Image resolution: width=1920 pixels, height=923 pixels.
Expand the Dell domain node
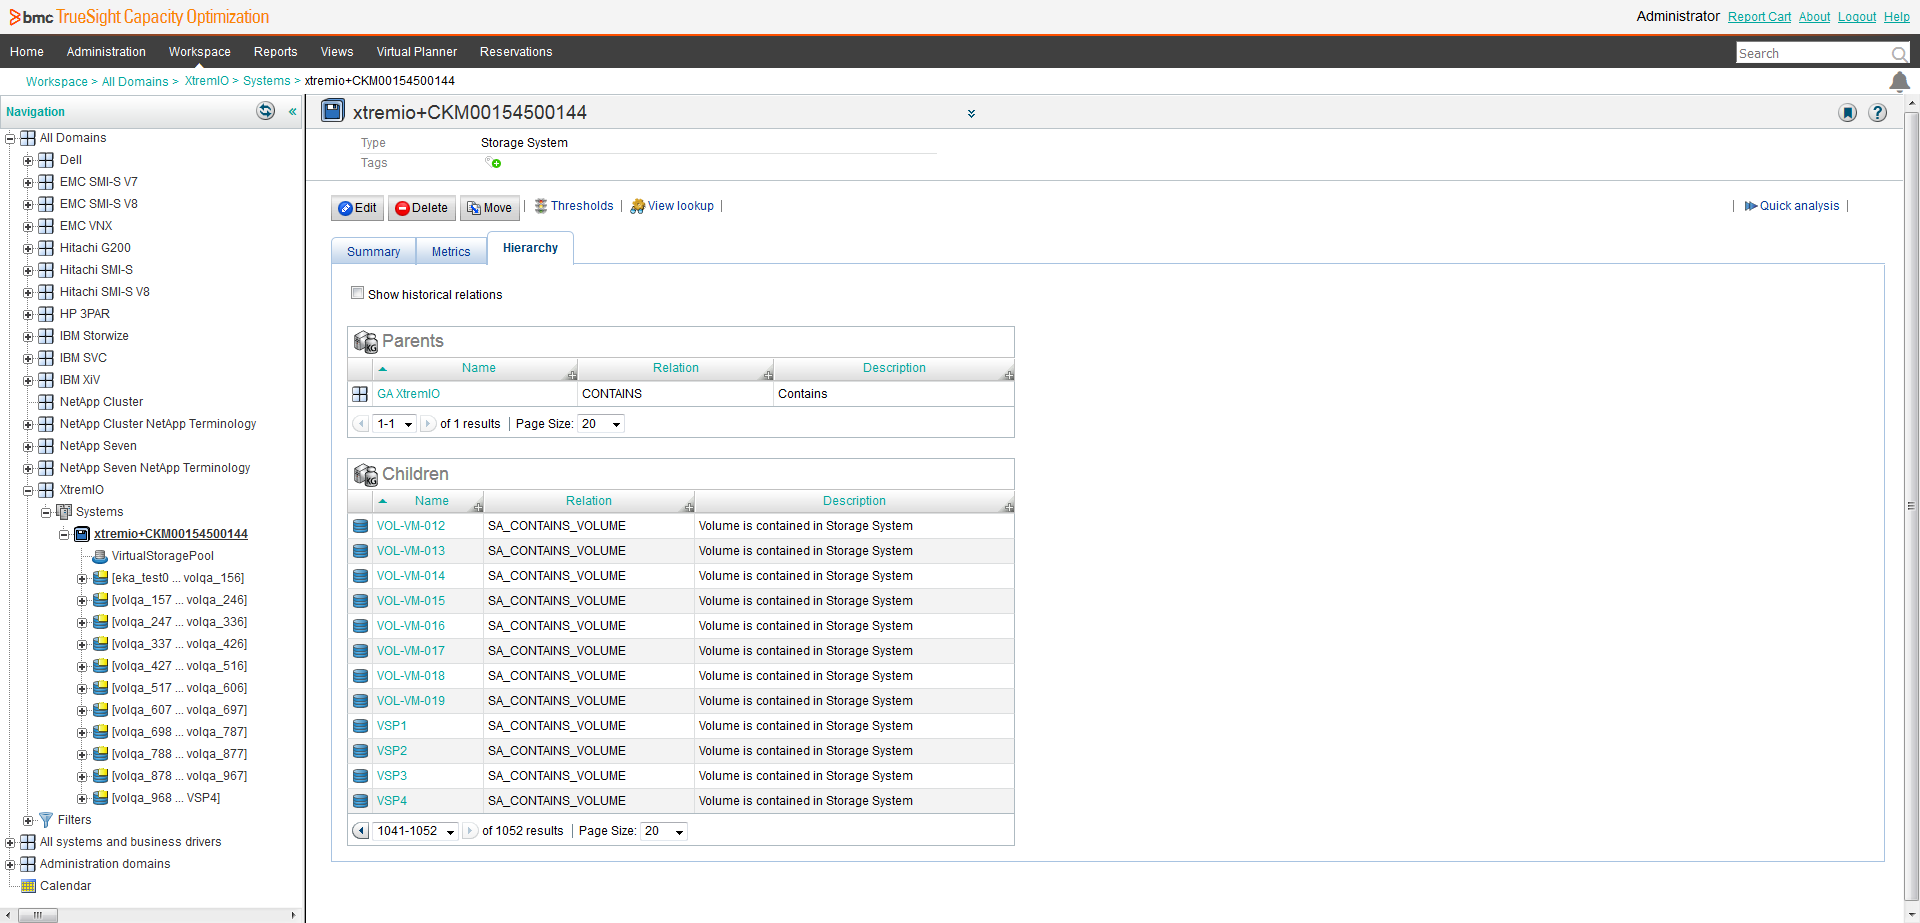(x=28, y=161)
